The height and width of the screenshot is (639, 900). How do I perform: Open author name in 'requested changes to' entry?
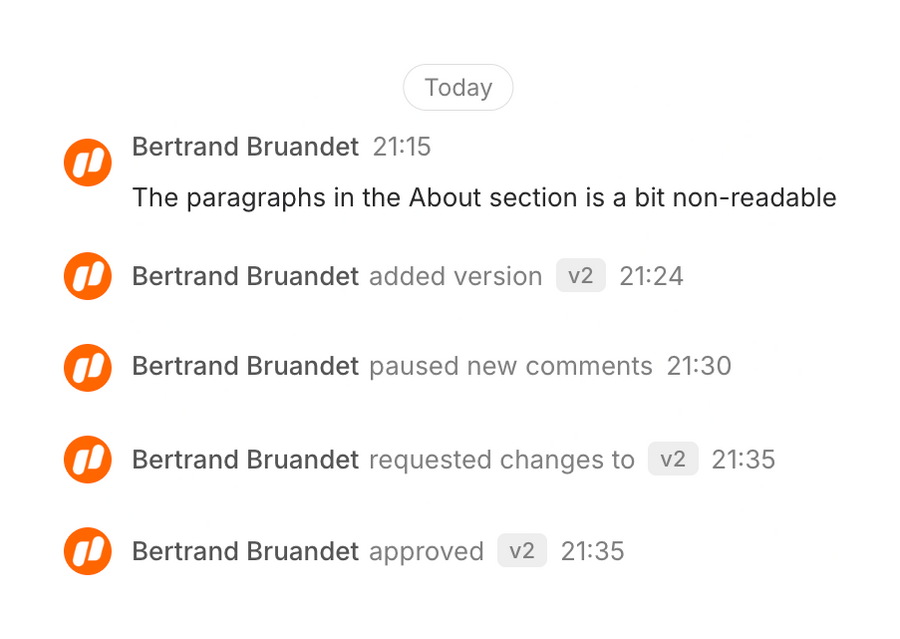245,460
